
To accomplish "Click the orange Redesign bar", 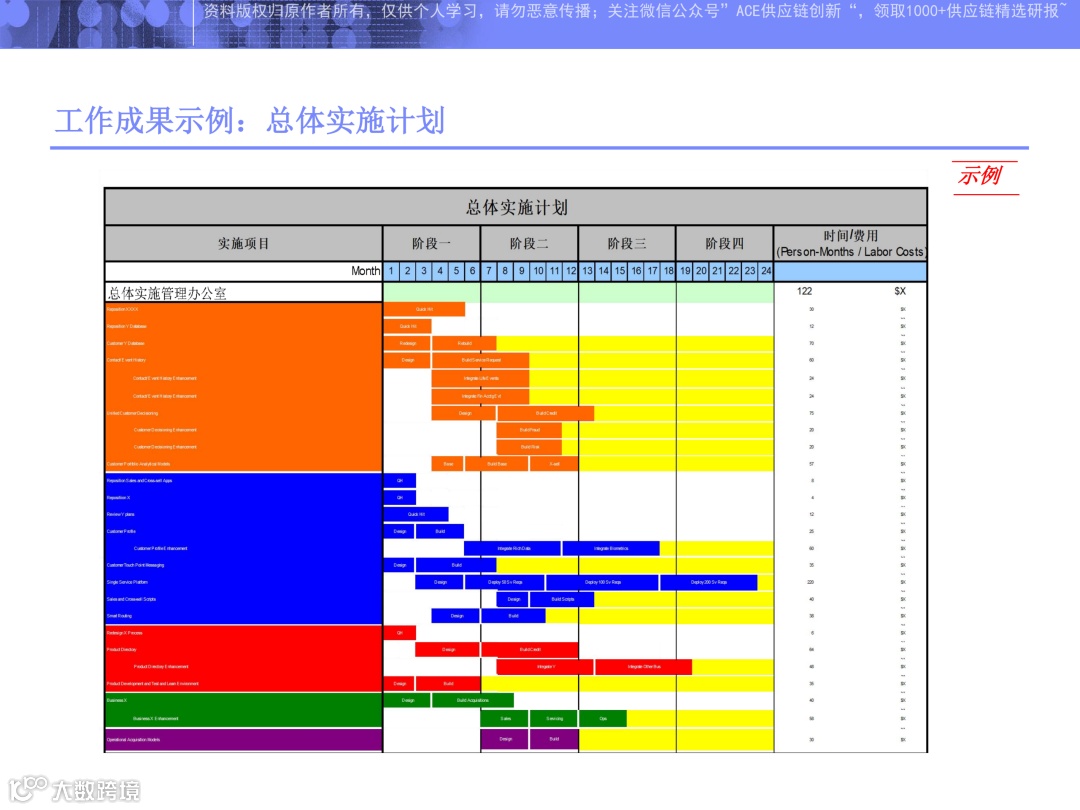I will [x=407, y=343].
